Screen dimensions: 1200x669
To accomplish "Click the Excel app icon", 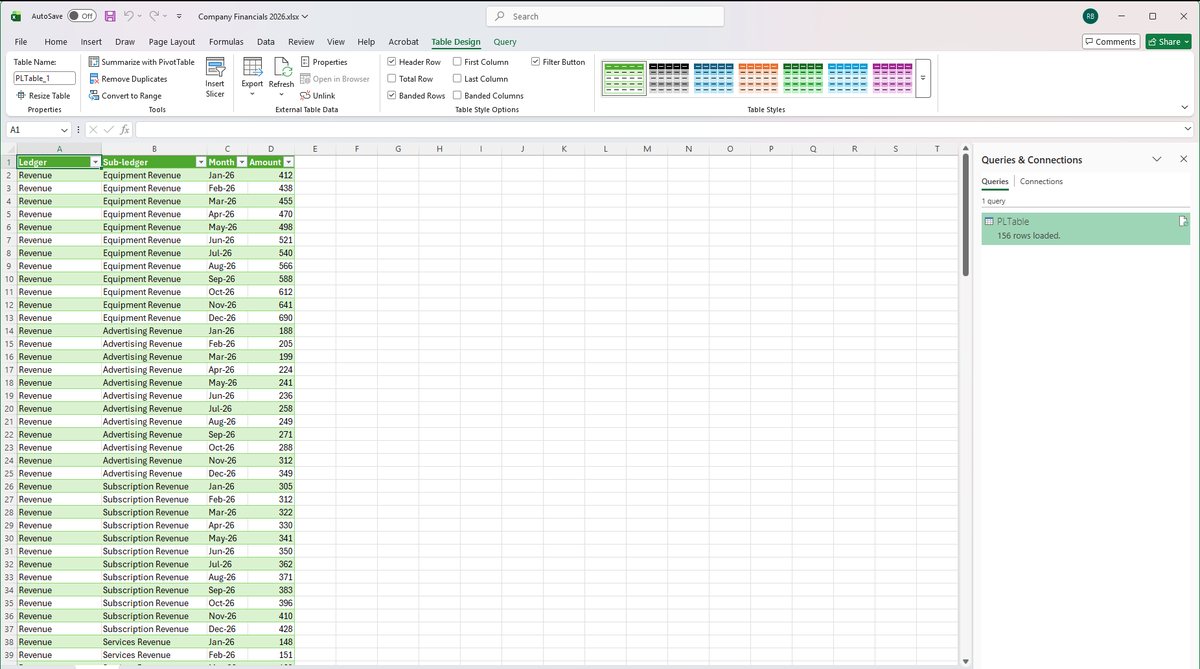I will pyautogui.click(x=16, y=16).
